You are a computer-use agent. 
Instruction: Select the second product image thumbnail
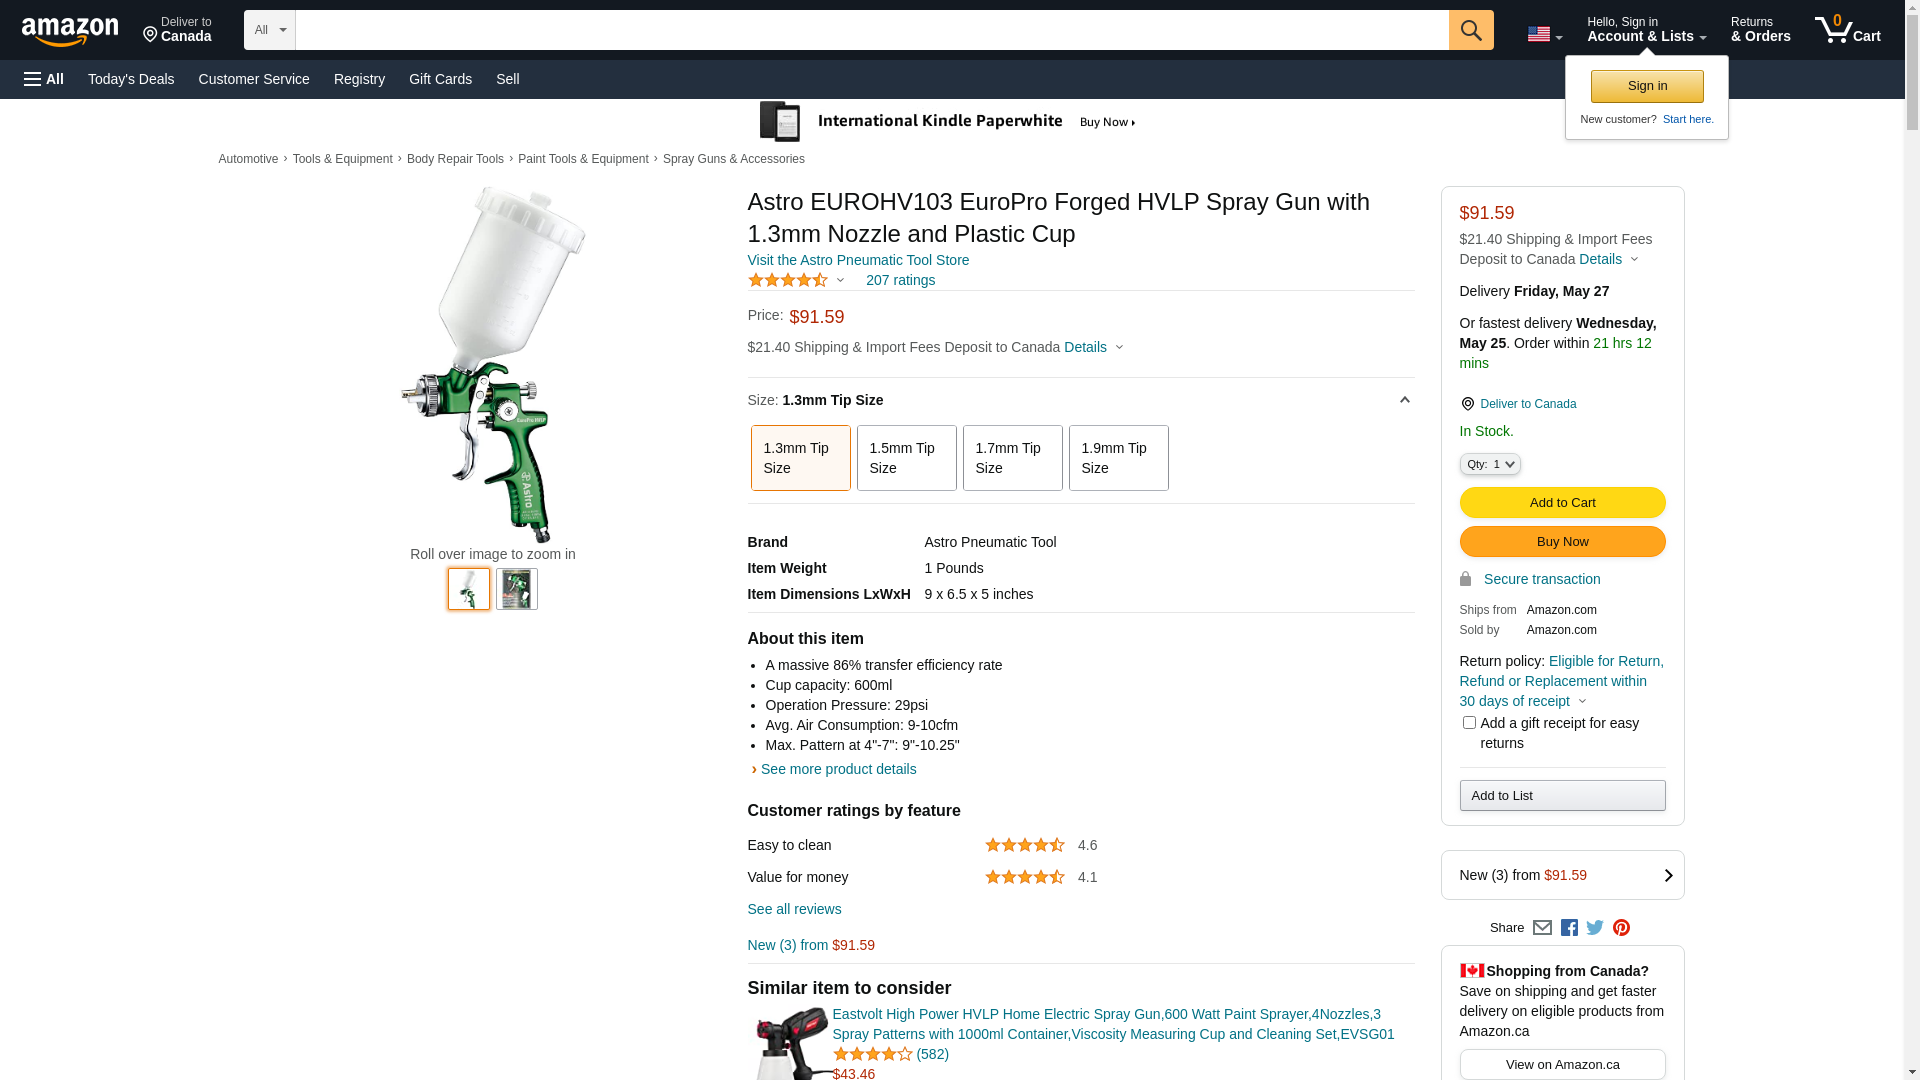coord(517,589)
